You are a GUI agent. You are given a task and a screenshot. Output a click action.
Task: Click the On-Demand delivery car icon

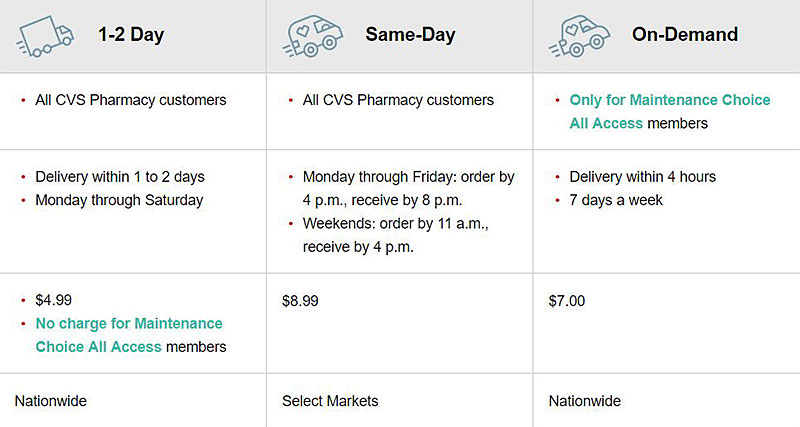(x=579, y=35)
